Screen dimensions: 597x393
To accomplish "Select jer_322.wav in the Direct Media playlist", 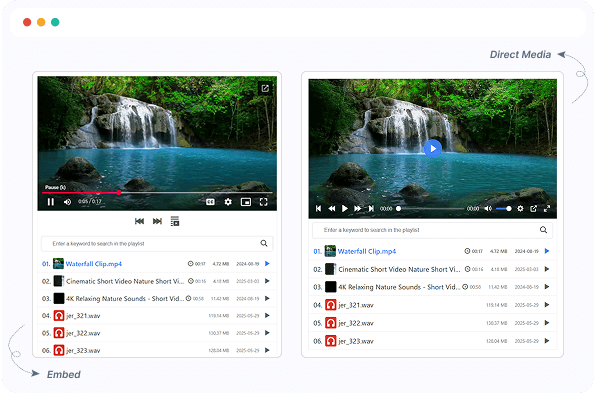I will tap(356, 323).
